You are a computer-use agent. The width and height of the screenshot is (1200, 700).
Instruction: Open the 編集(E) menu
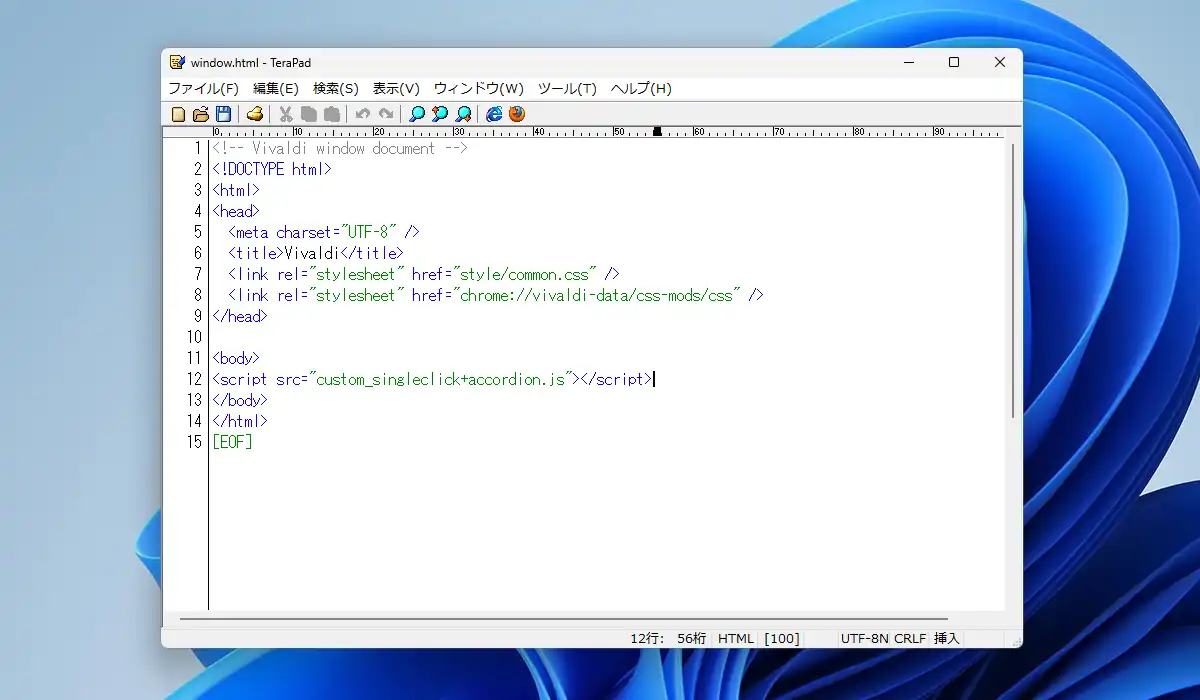(276, 88)
